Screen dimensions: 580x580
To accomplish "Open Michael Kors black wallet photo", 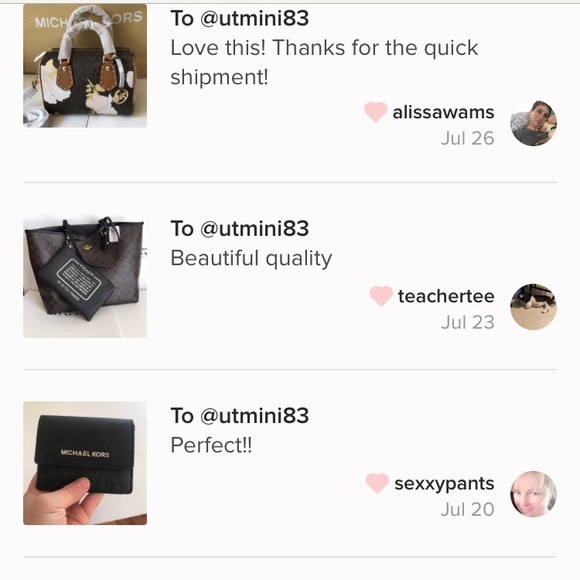I will (85, 463).
